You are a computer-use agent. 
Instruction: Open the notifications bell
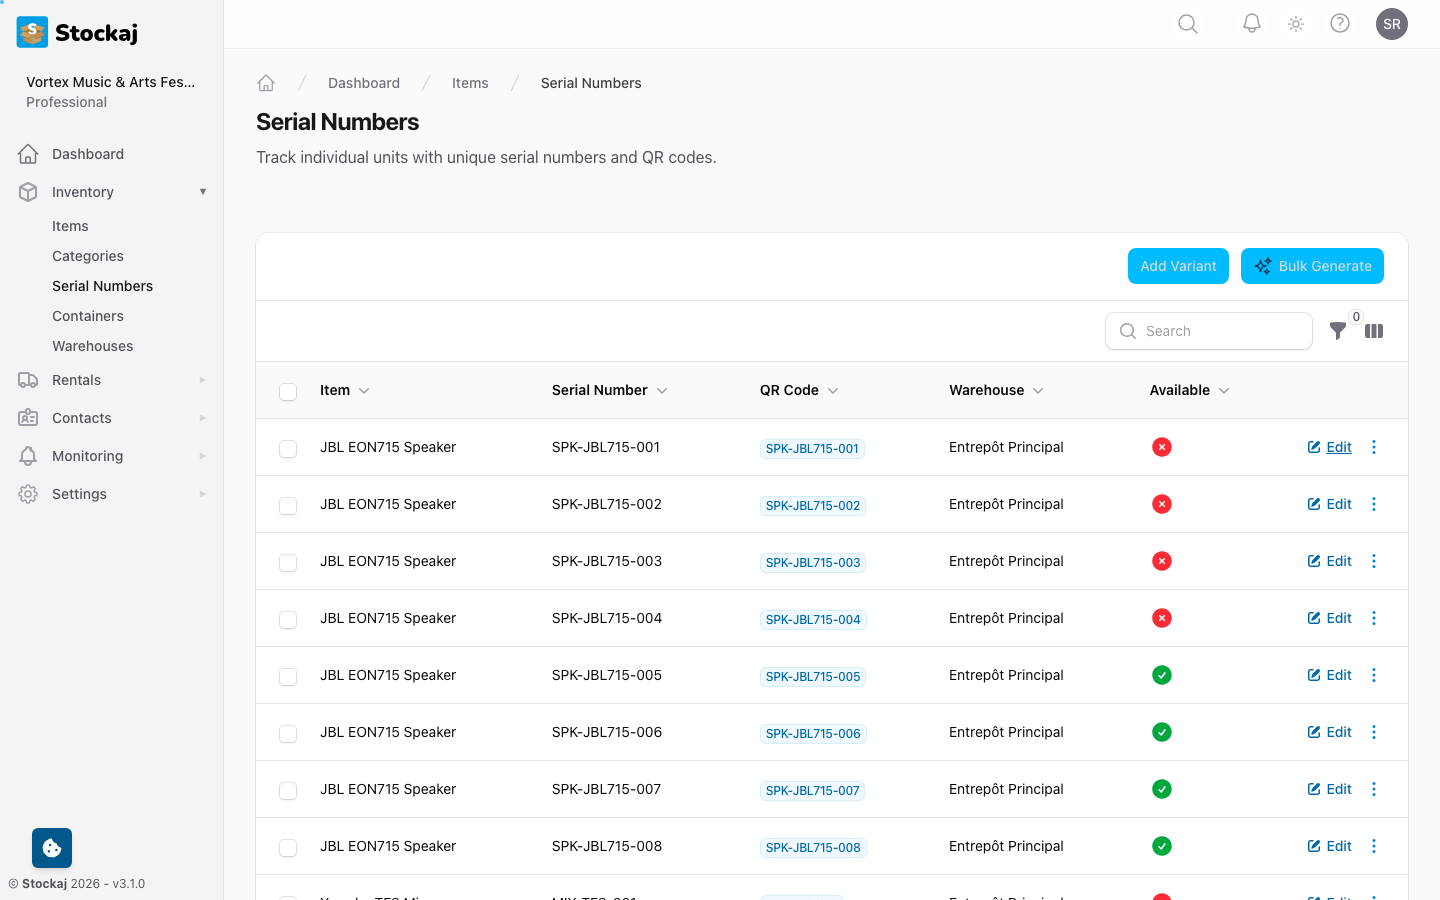(x=1251, y=24)
